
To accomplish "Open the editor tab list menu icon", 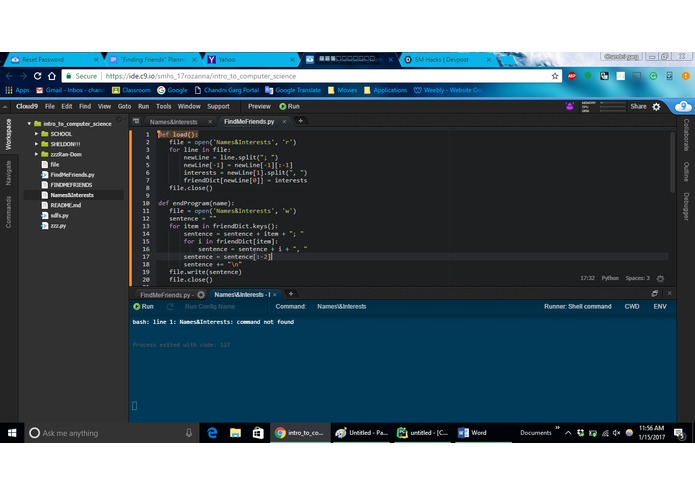I will (136, 121).
